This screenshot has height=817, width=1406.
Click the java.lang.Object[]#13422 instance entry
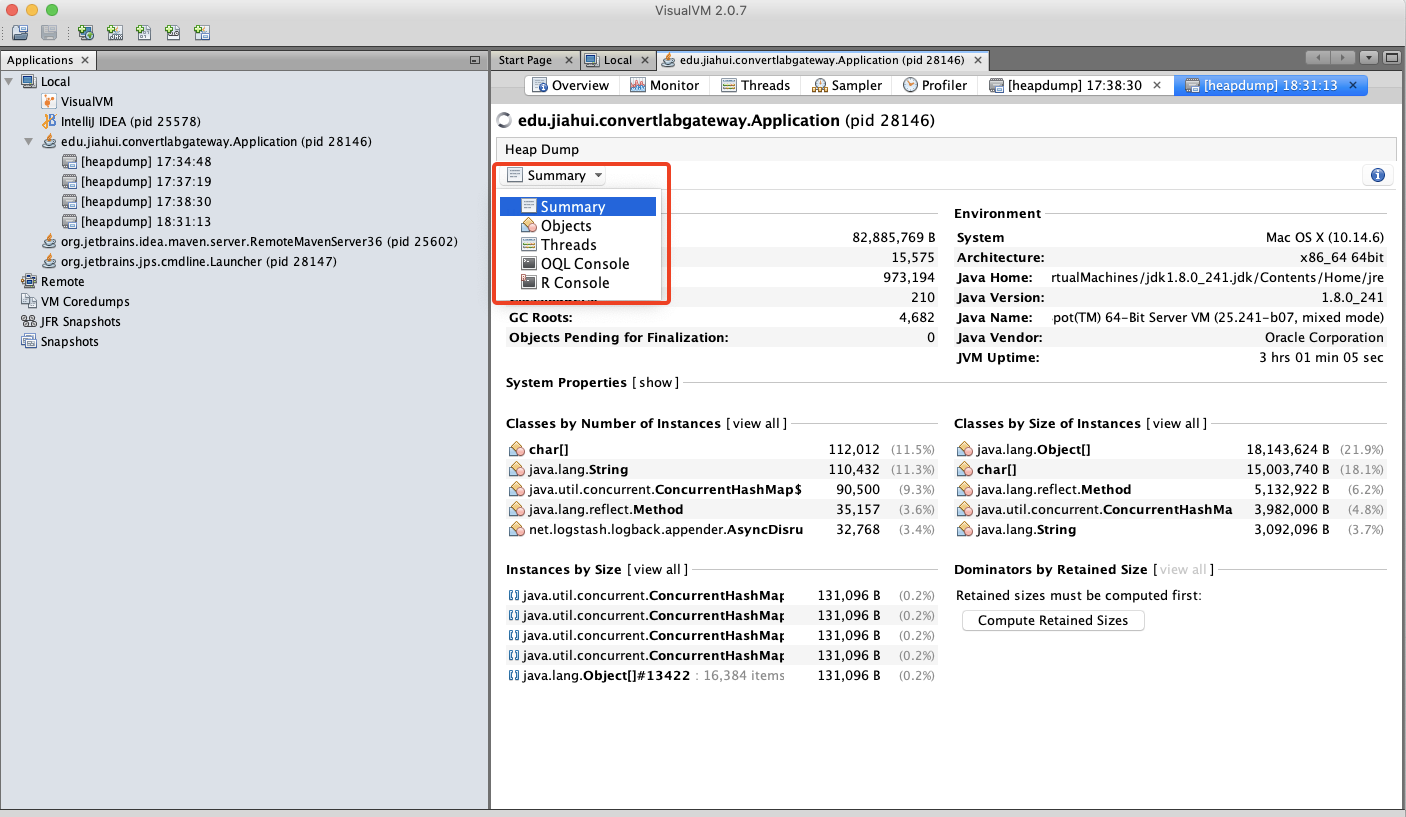pyautogui.click(x=606, y=676)
